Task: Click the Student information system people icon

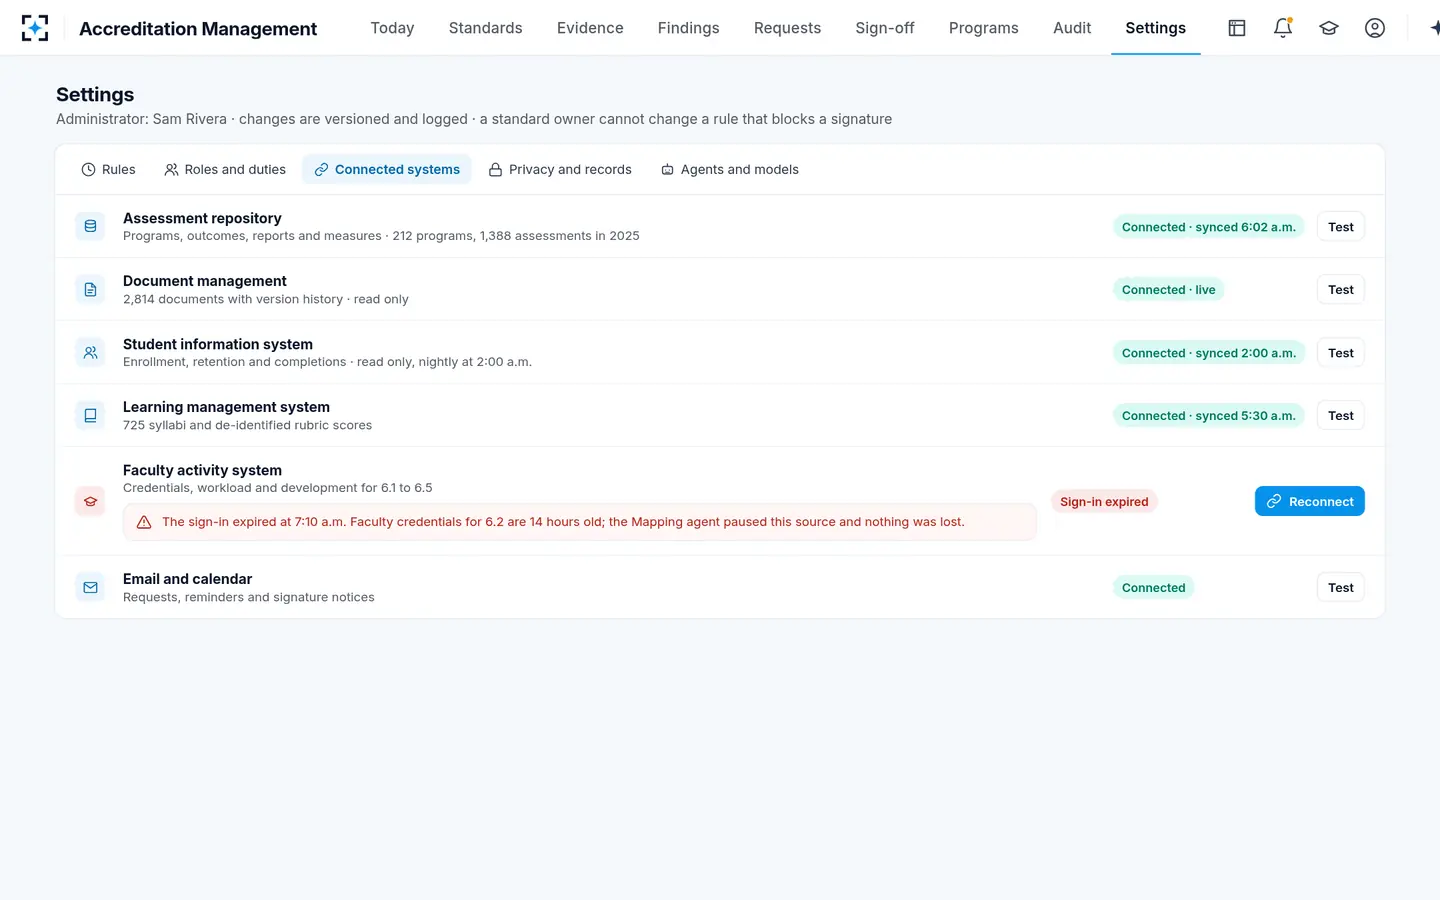Action: [90, 352]
